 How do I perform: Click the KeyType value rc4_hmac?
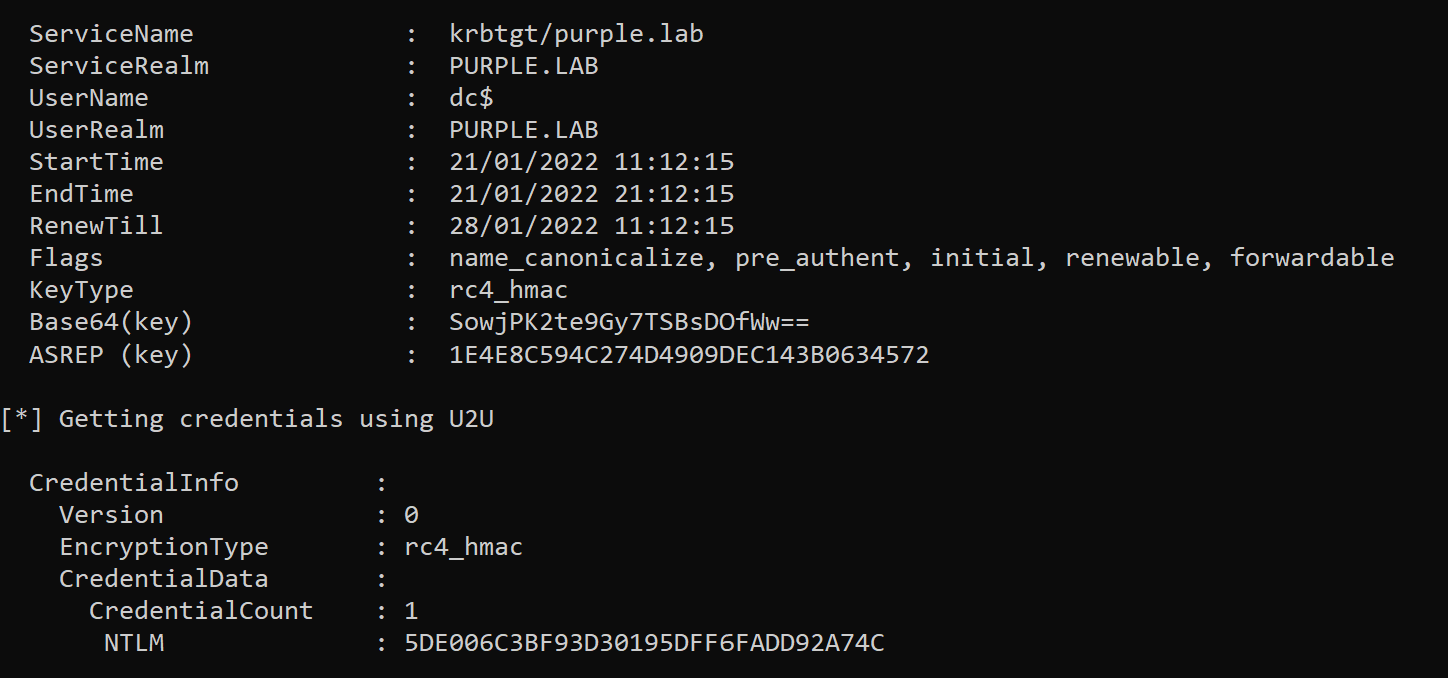(509, 290)
